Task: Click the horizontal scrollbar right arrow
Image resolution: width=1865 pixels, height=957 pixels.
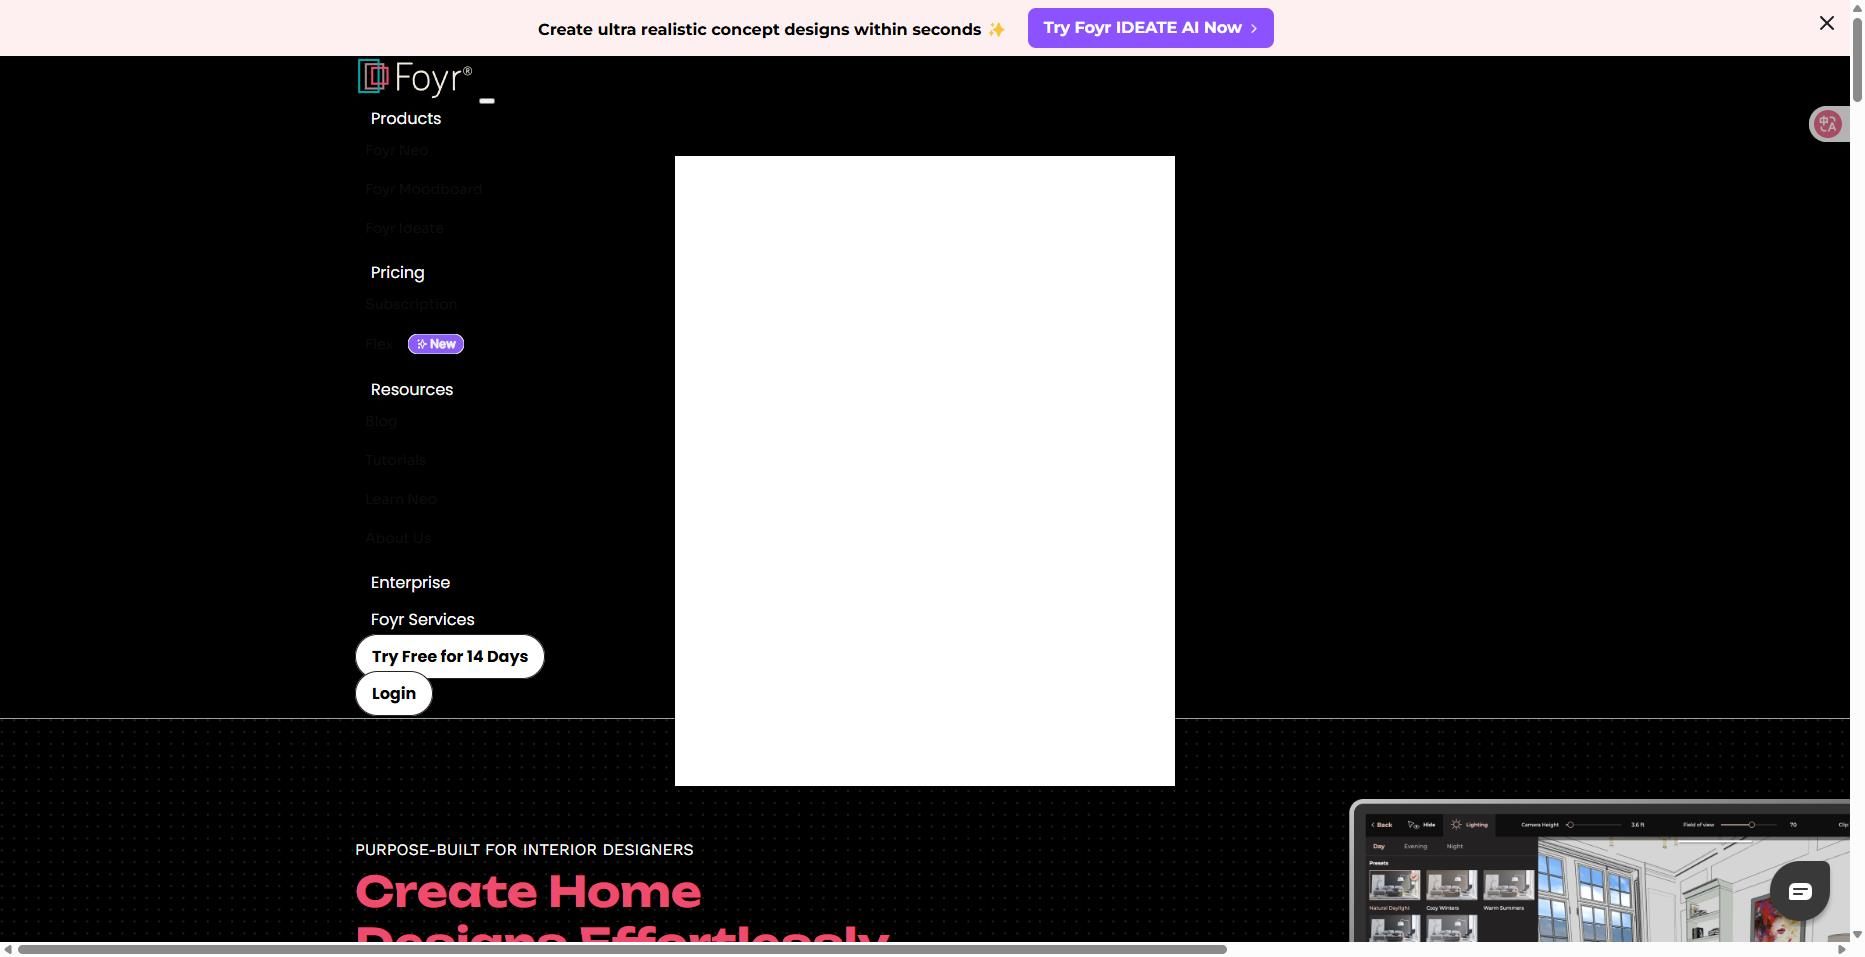Action: pos(1842,949)
